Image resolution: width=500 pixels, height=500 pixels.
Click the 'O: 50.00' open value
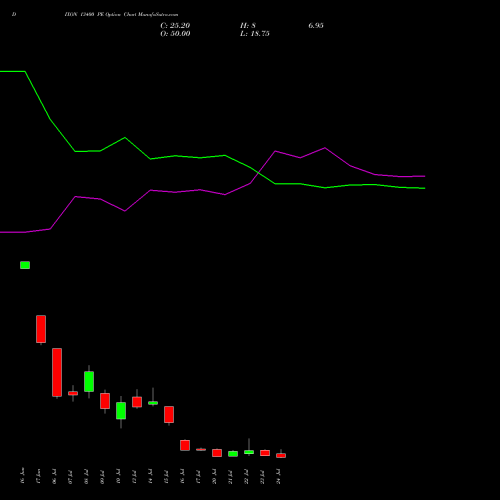[175, 34]
